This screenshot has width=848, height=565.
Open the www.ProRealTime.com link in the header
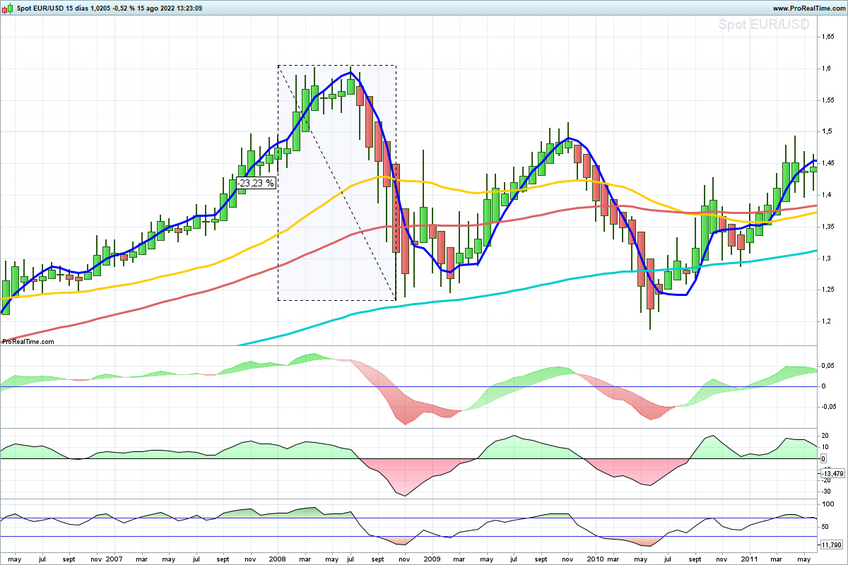coord(809,8)
